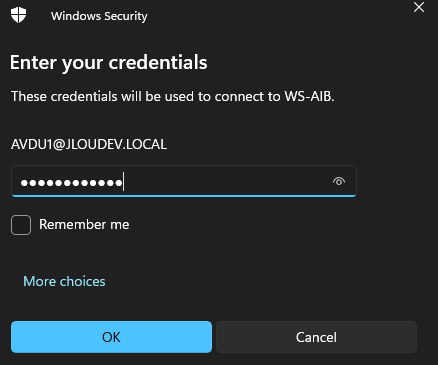Click the Remember me label text
Screen dimensions: 438x365
click(x=84, y=224)
